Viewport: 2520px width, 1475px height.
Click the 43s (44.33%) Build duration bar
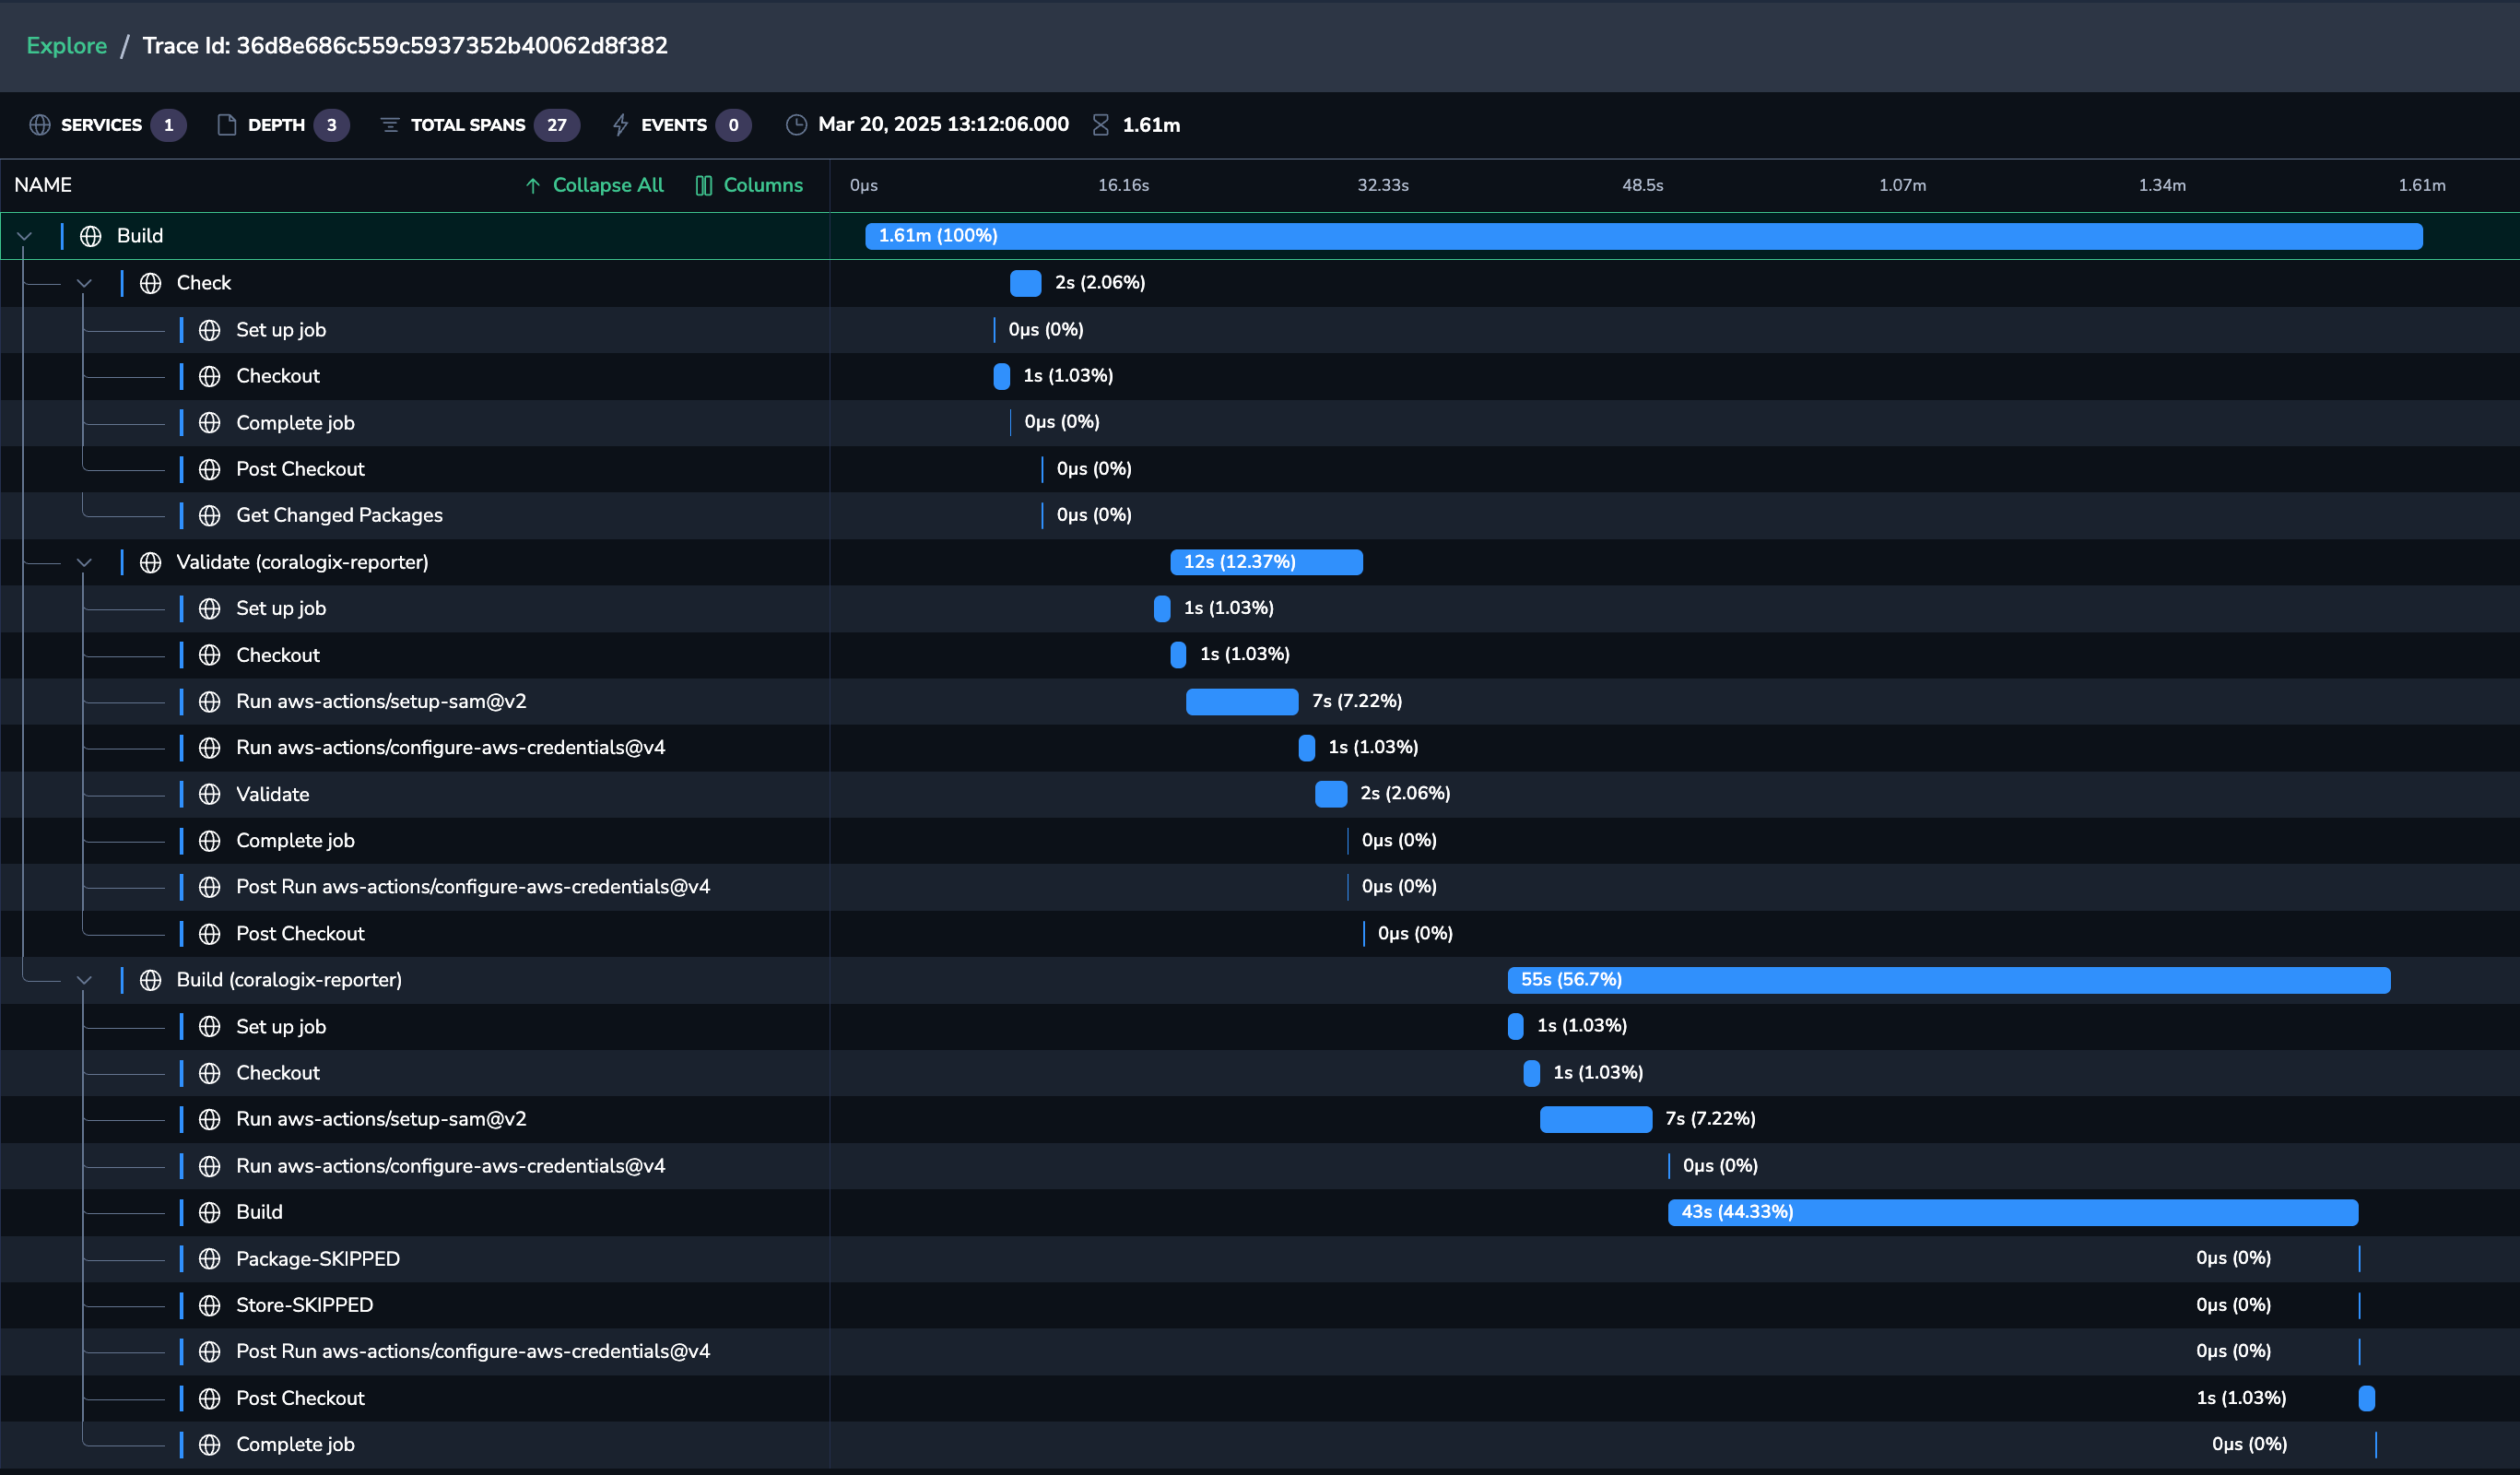pyautogui.click(x=2012, y=1212)
